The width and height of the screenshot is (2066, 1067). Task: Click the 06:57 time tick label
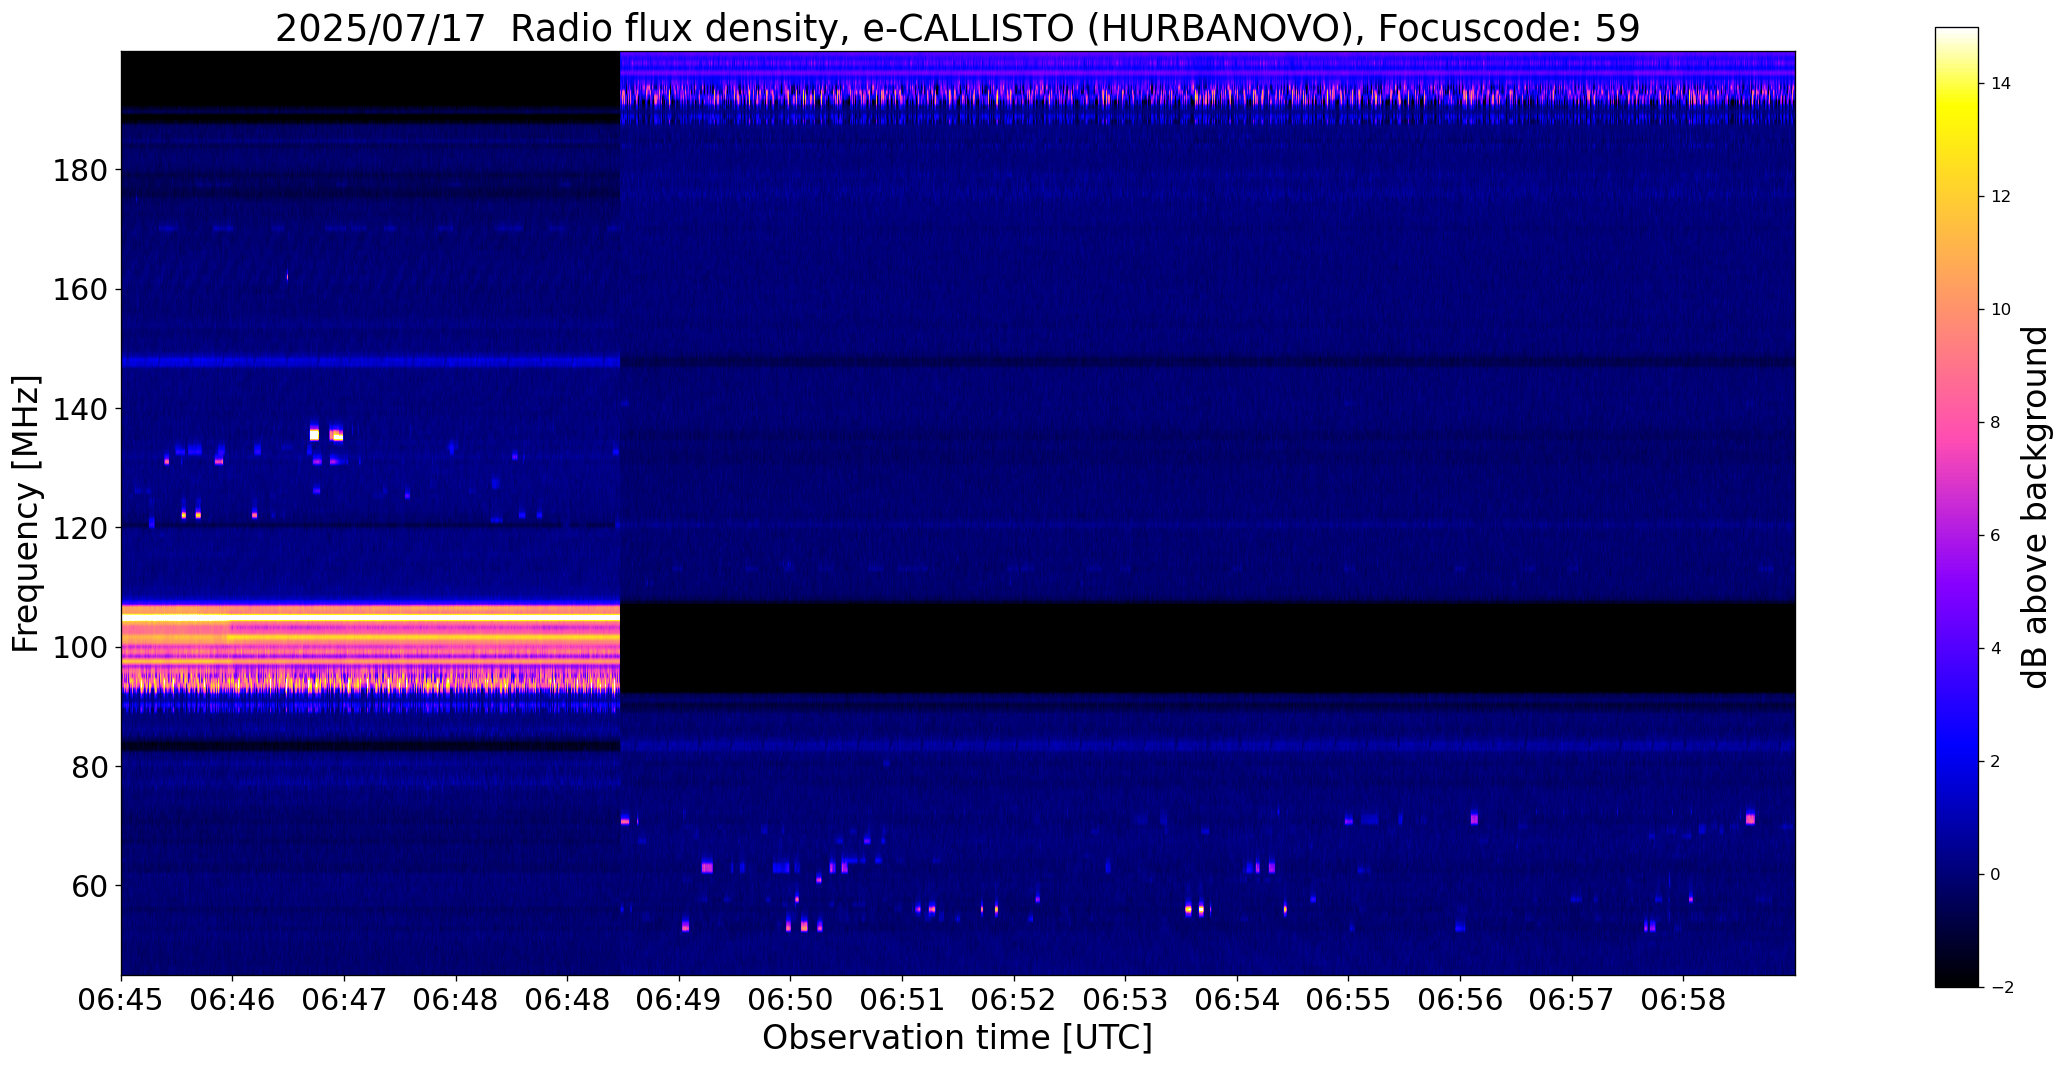[x=1572, y=1000]
